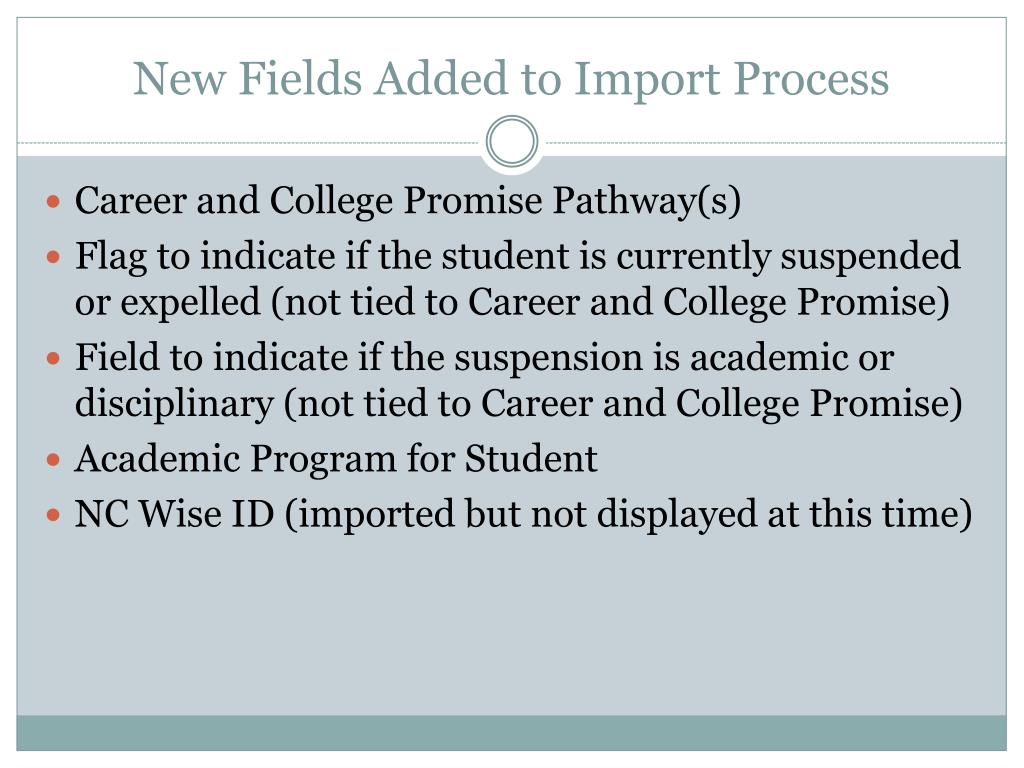
Task: Click the bullet before NC Wise ID
Action: click(x=54, y=515)
